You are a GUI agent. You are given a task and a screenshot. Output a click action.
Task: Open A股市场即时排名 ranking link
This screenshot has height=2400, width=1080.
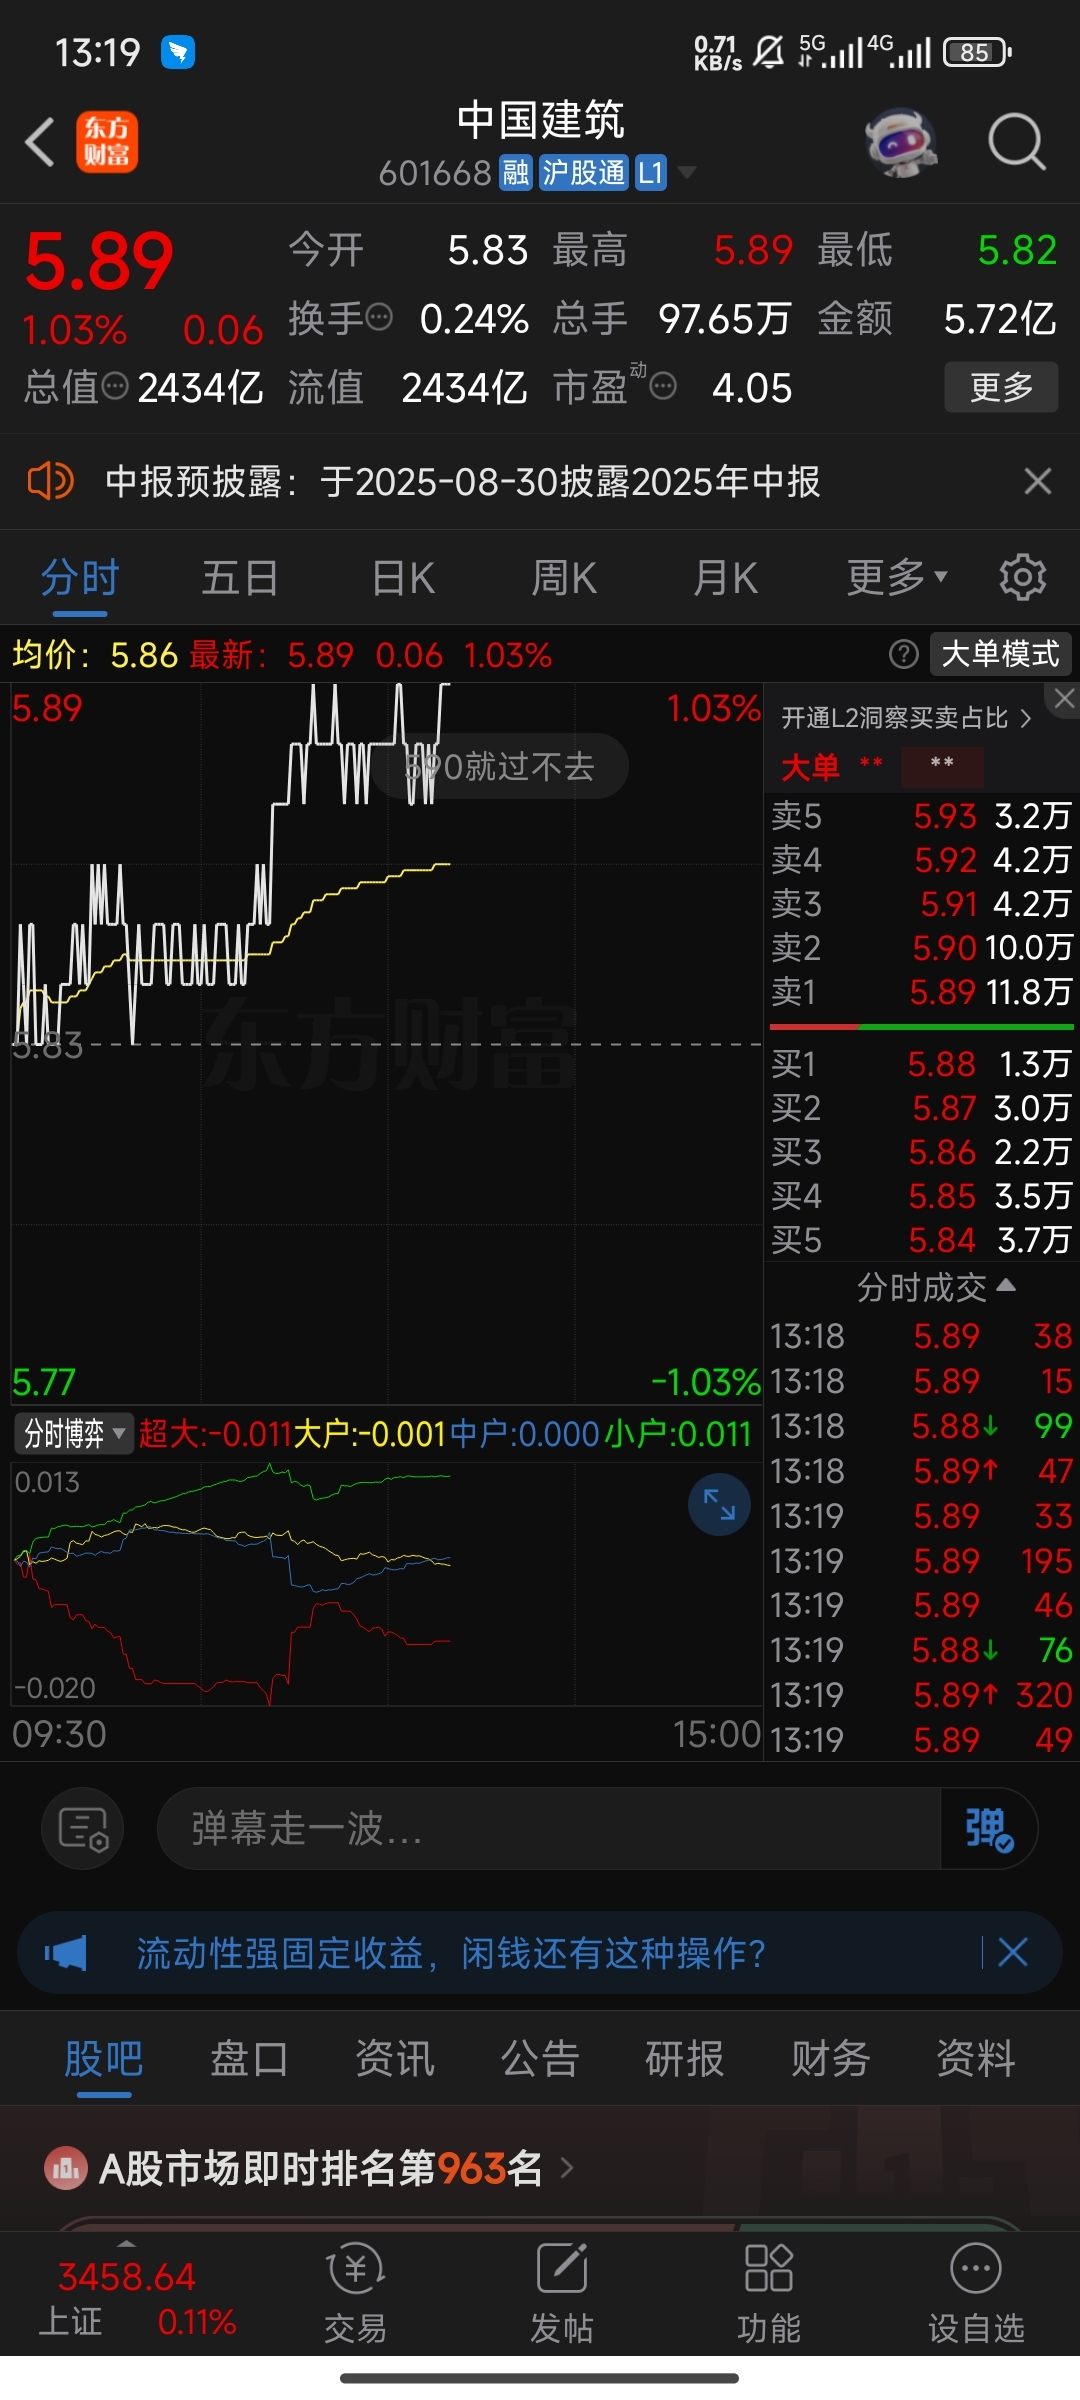coord(337,2169)
